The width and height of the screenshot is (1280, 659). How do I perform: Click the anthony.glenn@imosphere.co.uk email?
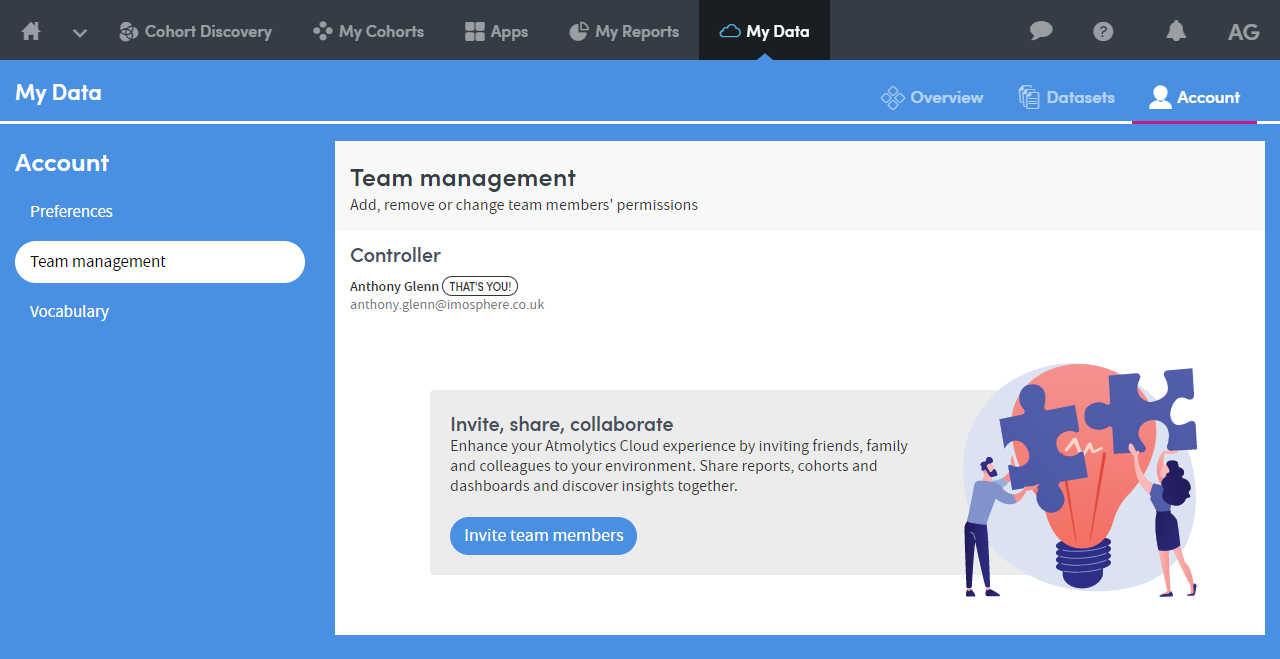pos(447,304)
